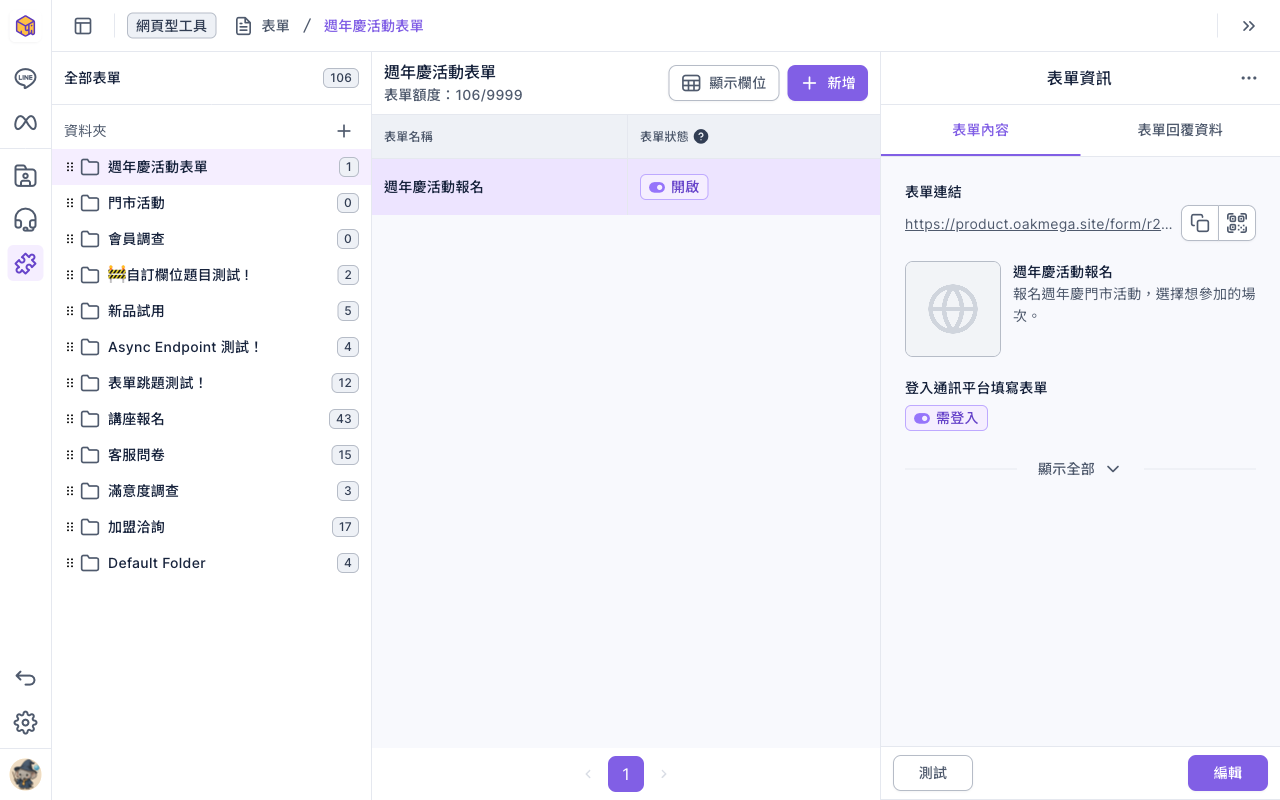Open the 加盟洽詢 folder
Viewport: 1280px width, 800px height.
pyautogui.click(x=211, y=527)
